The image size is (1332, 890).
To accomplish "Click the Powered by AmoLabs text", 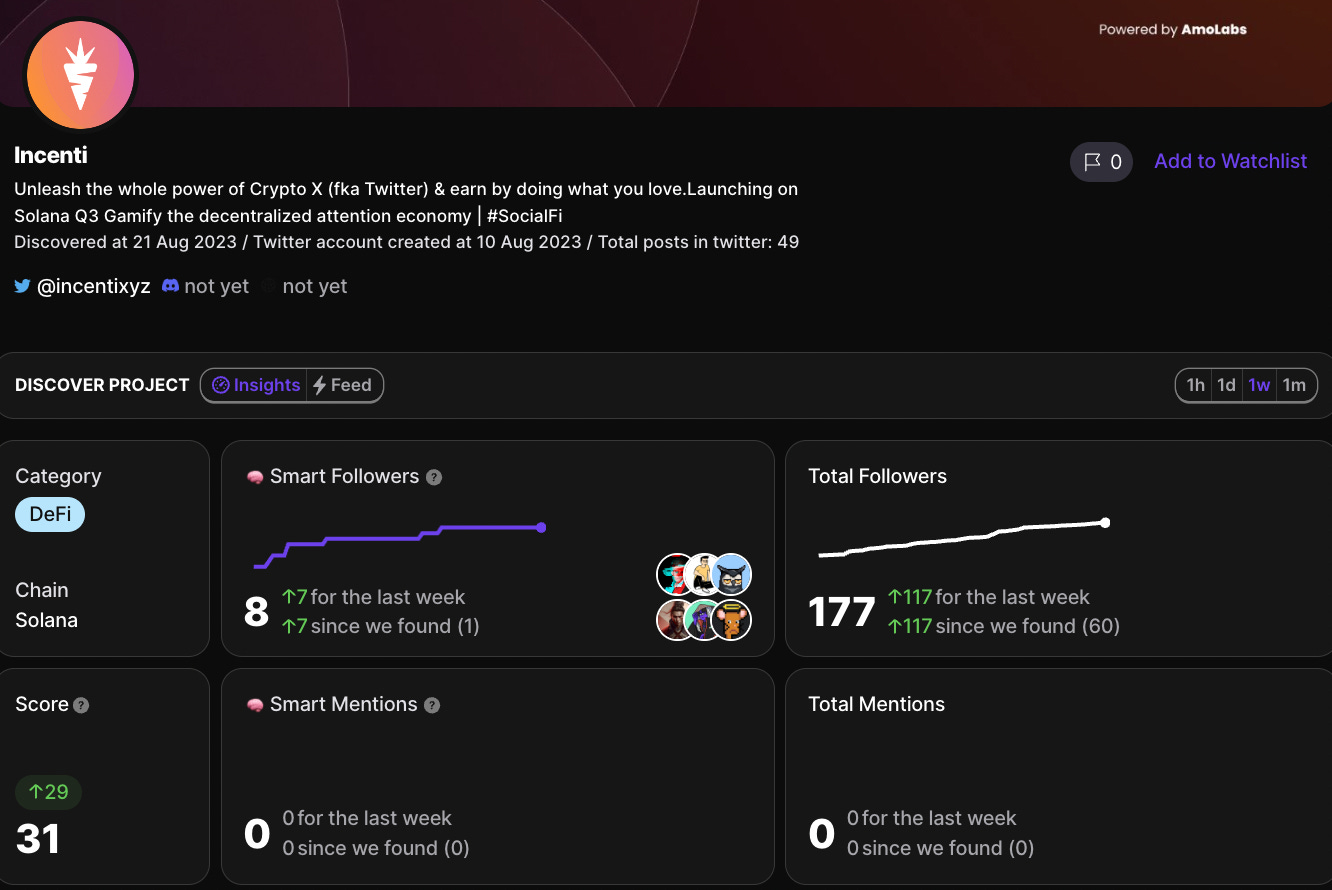I will [1173, 29].
